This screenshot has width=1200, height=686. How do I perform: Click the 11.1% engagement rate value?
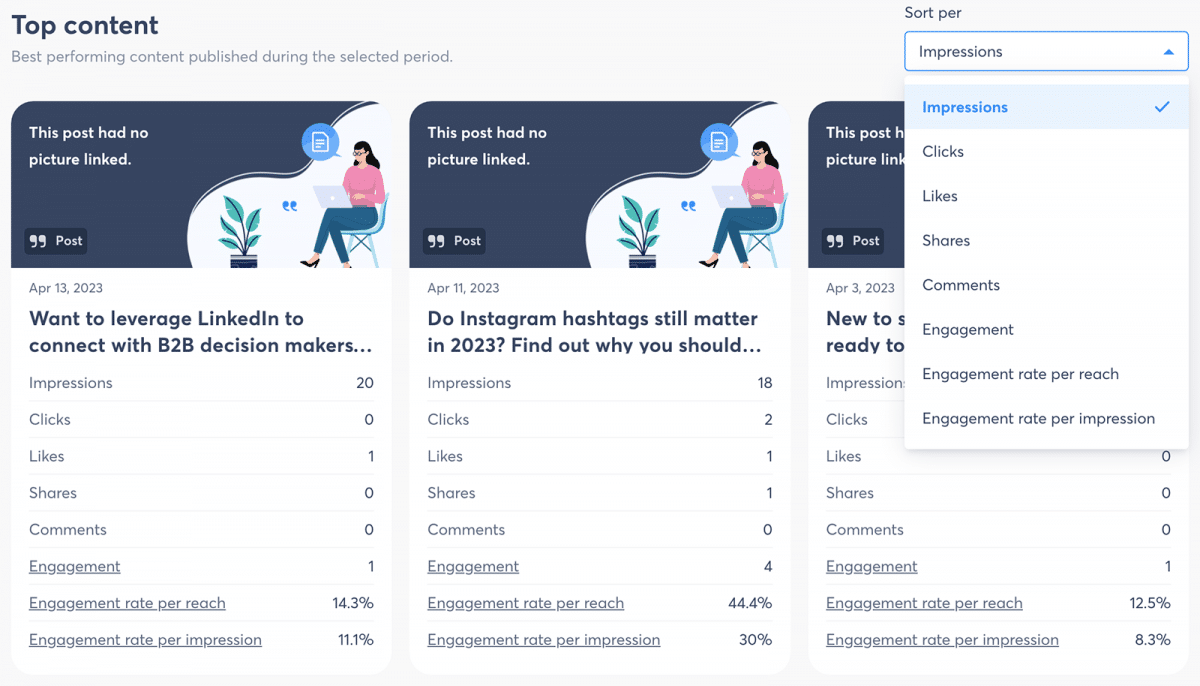[x=355, y=640]
